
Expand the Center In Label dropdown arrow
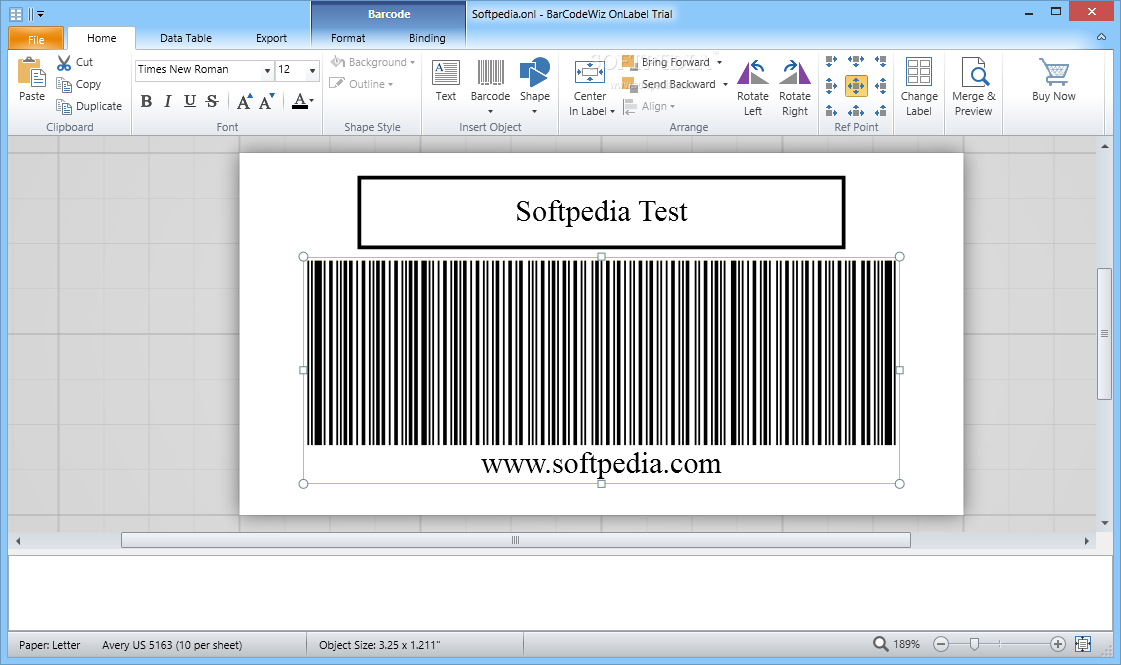[x=613, y=112]
